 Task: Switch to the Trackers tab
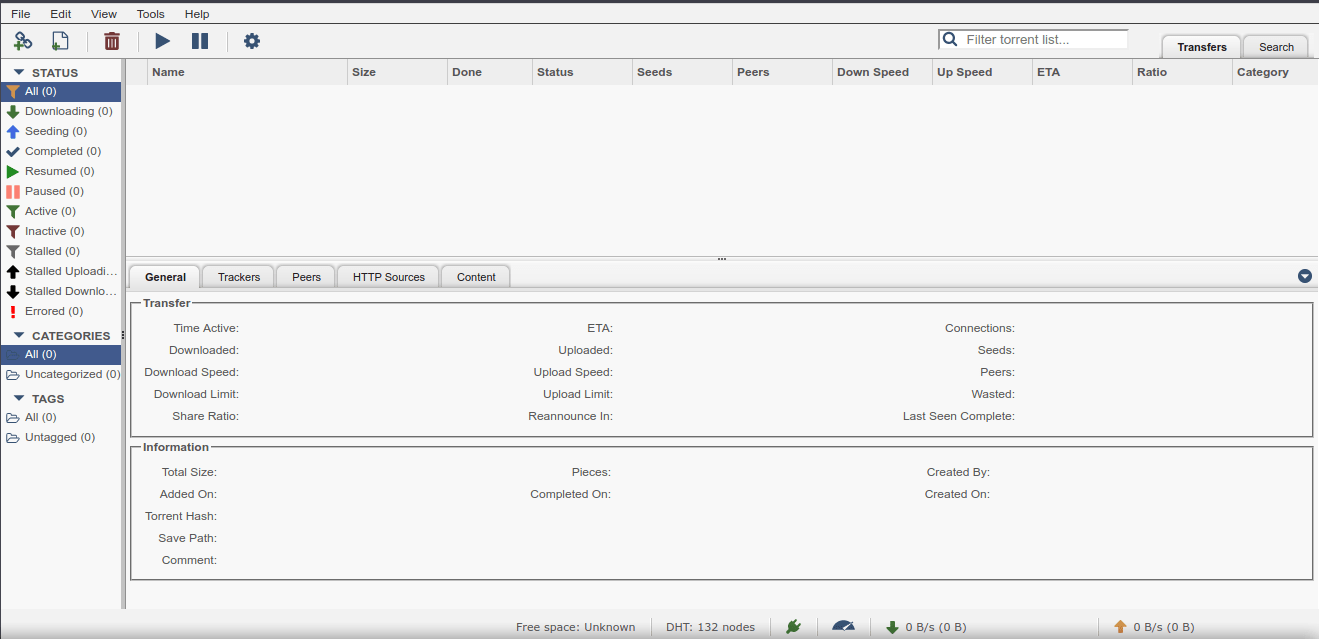237,276
